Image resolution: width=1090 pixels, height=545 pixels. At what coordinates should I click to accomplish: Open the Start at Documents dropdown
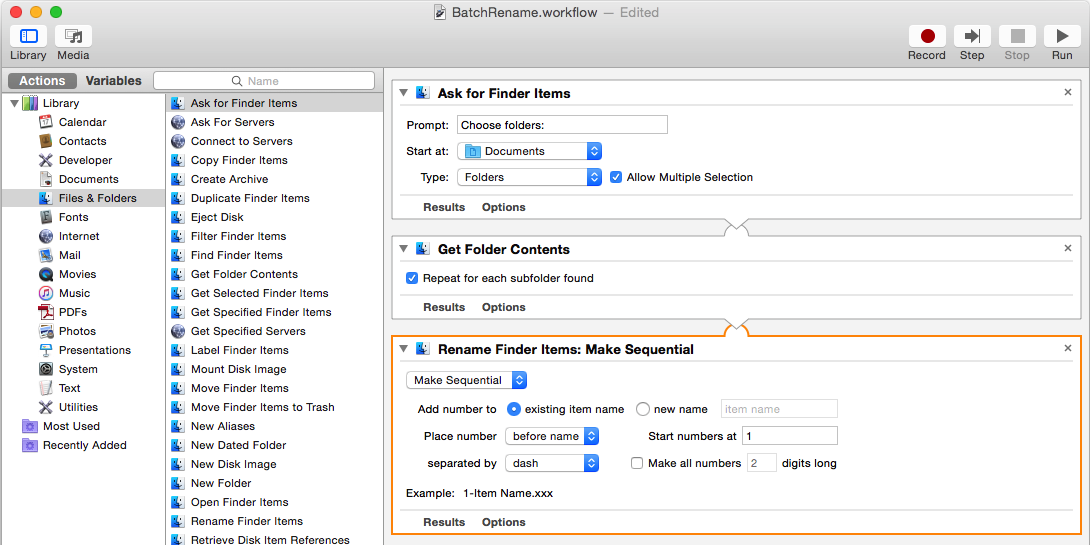[530, 151]
